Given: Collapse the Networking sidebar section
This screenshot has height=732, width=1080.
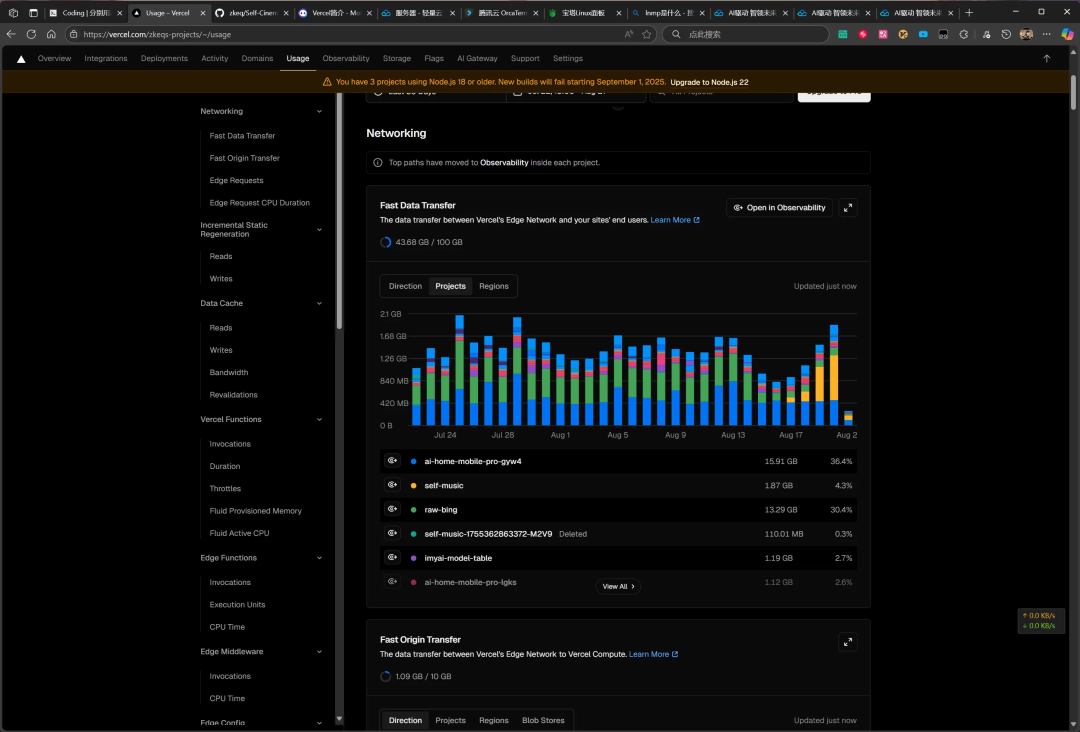Looking at the screenshot, I should point(319,111).
